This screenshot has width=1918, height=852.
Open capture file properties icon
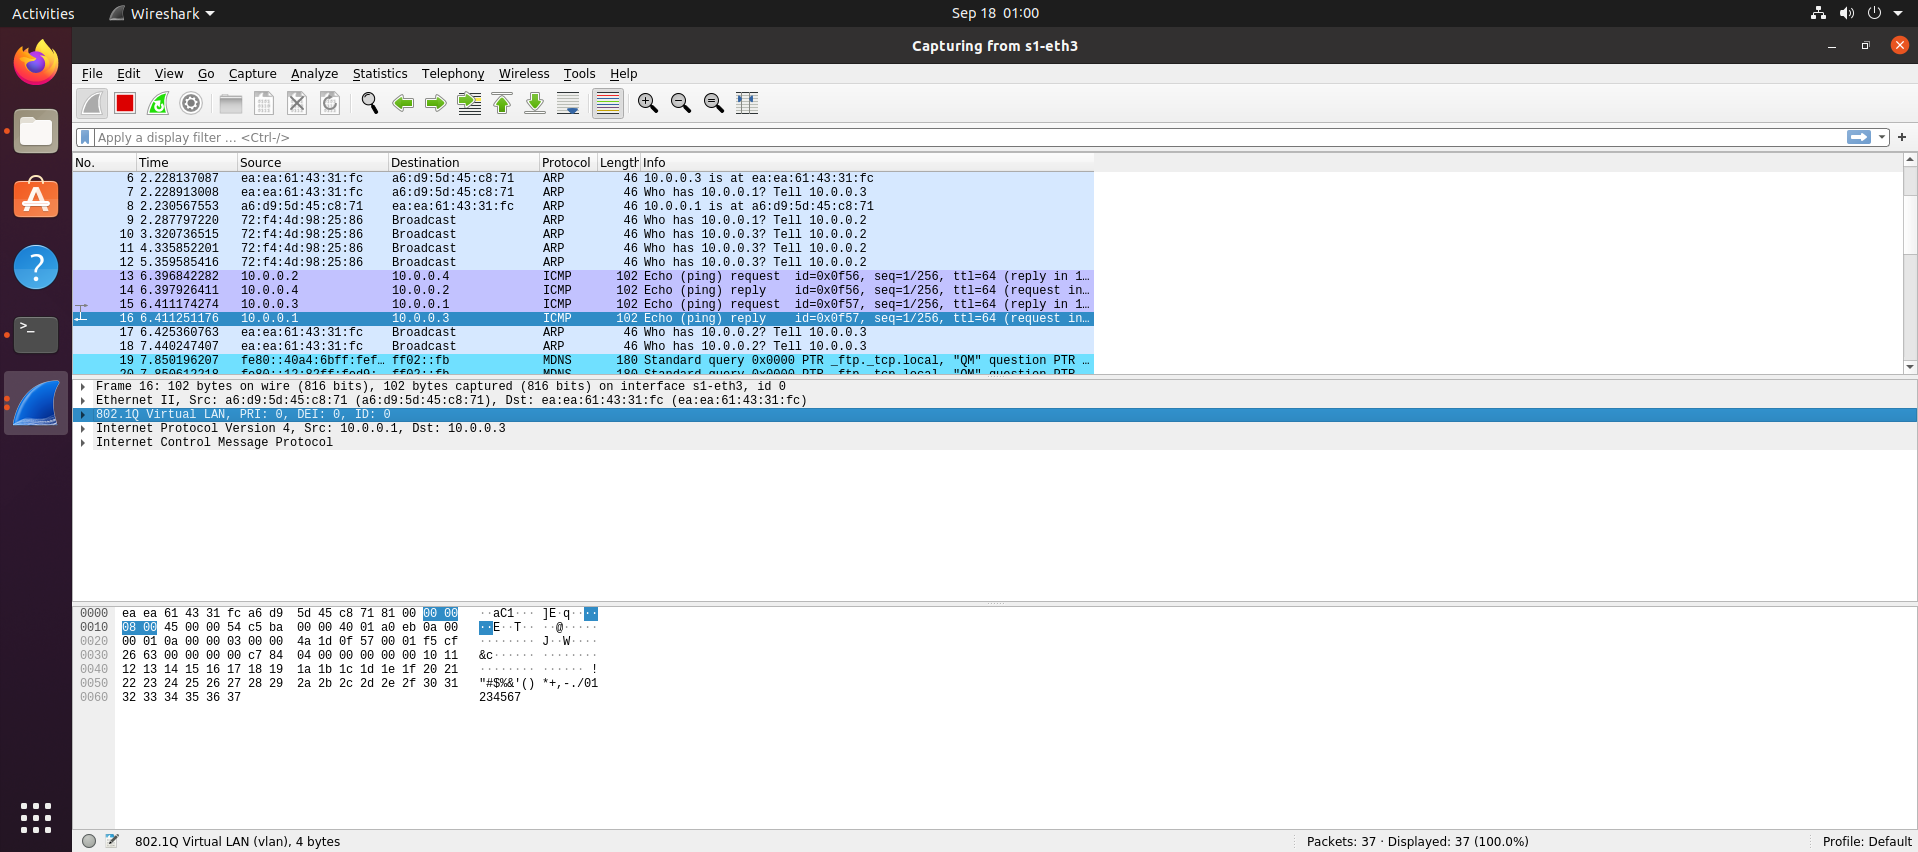click(x=112, y=841)
